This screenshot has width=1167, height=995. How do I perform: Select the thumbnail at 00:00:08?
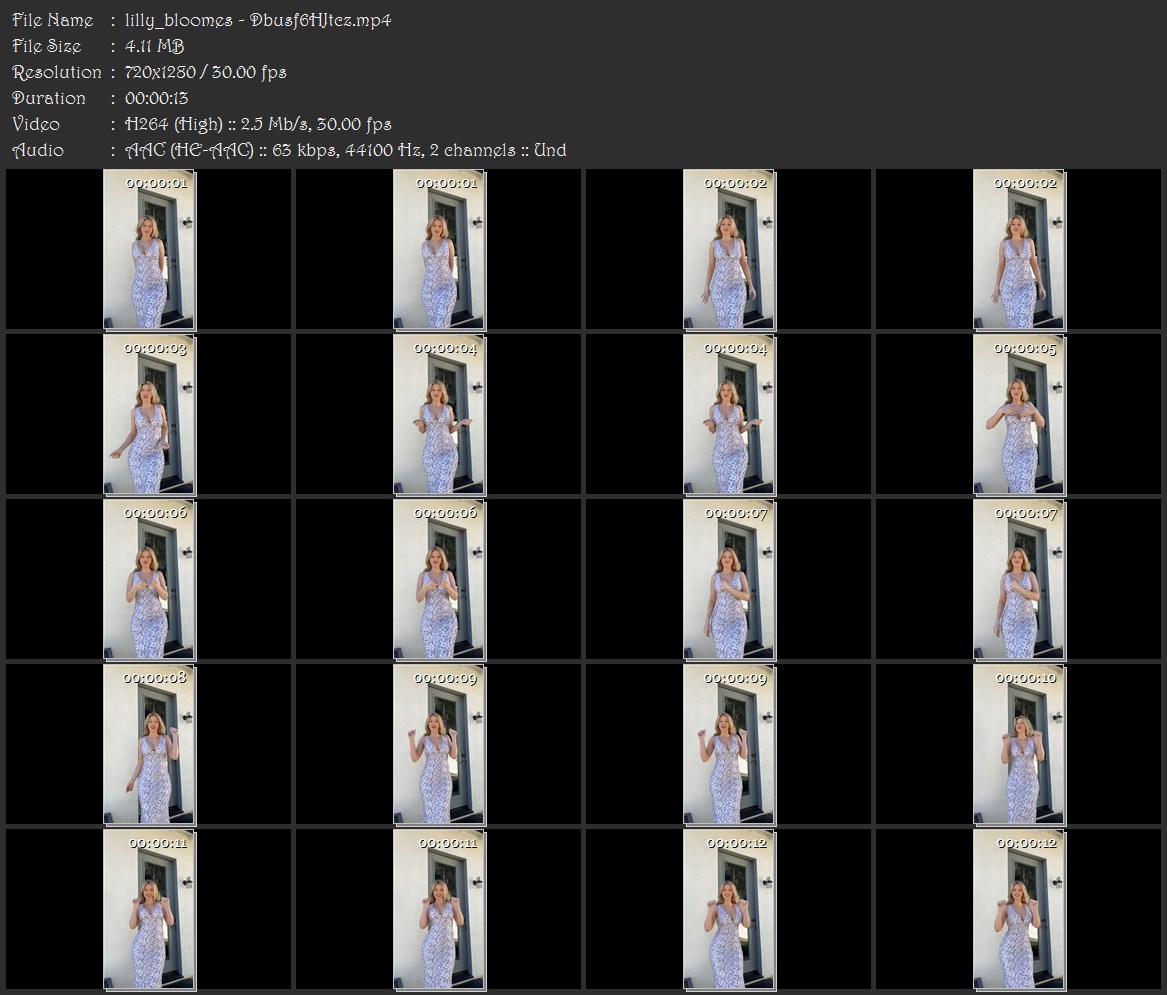click(x=149, y=745)
